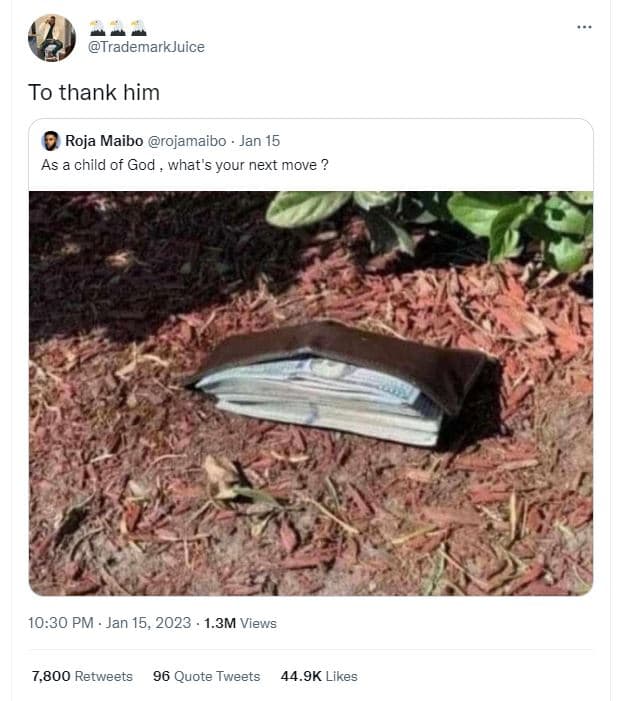Open the three-dot more options menu
This screenshot has width=629, height=701.
point(584,26)
